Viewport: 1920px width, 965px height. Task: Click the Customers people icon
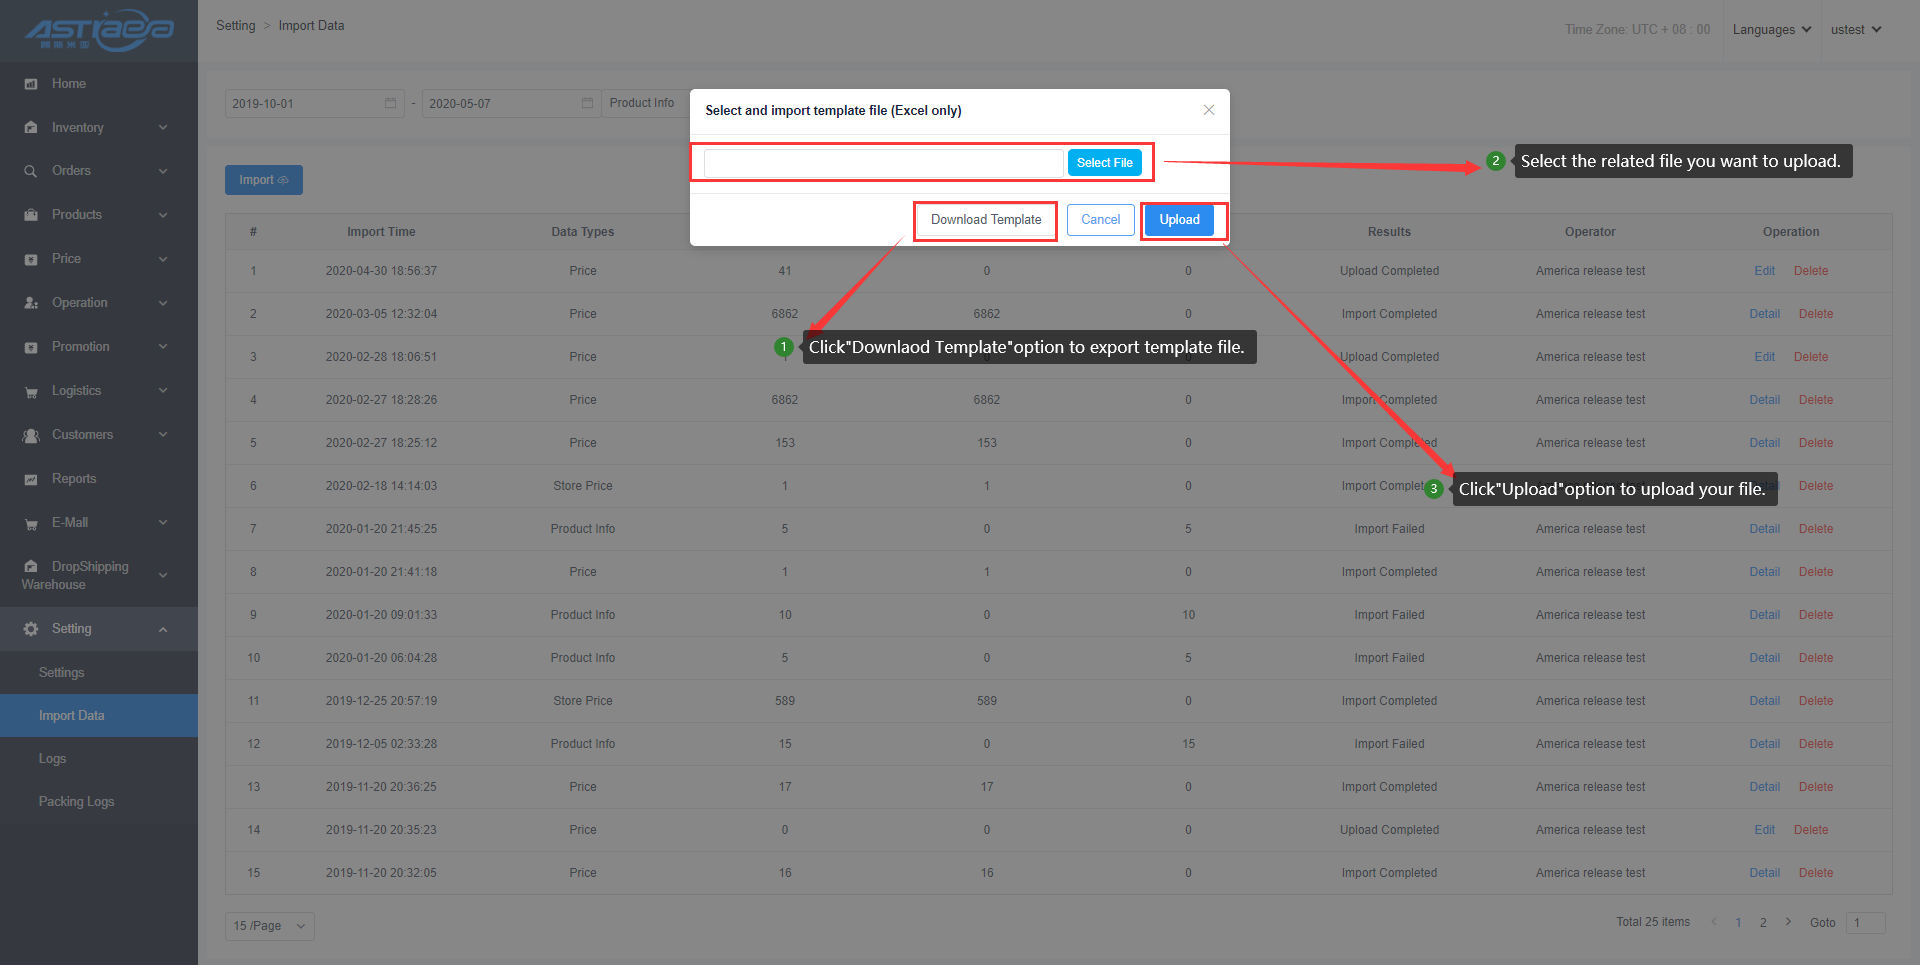point(31,435)
